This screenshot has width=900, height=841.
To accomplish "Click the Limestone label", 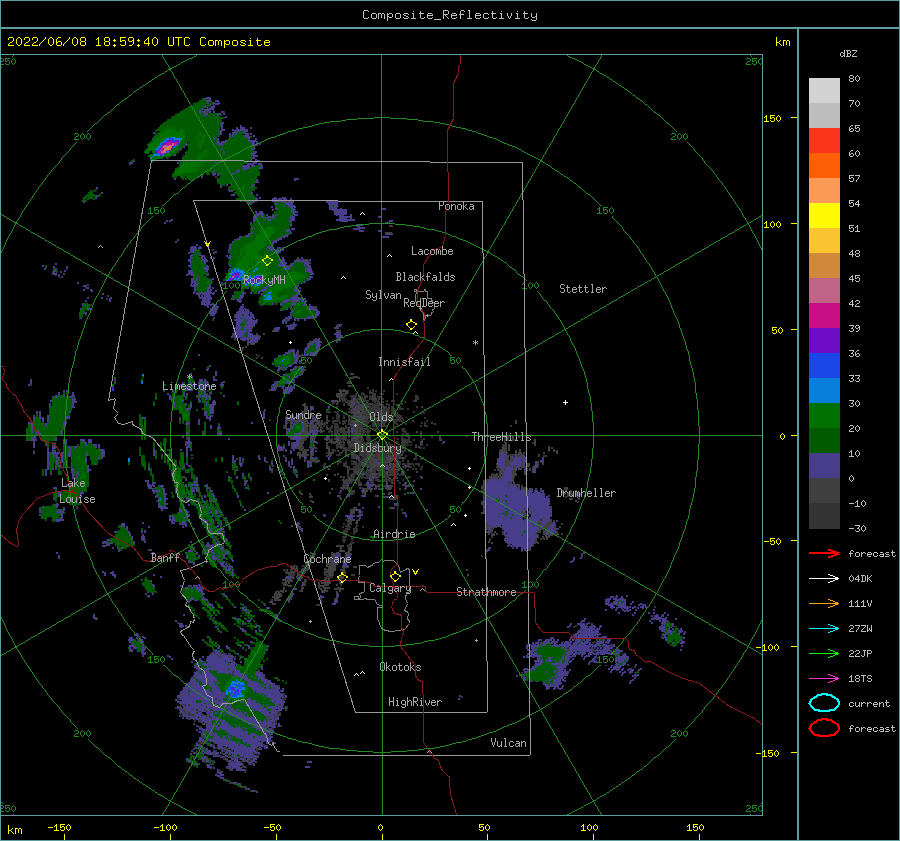I will [189, 386].
